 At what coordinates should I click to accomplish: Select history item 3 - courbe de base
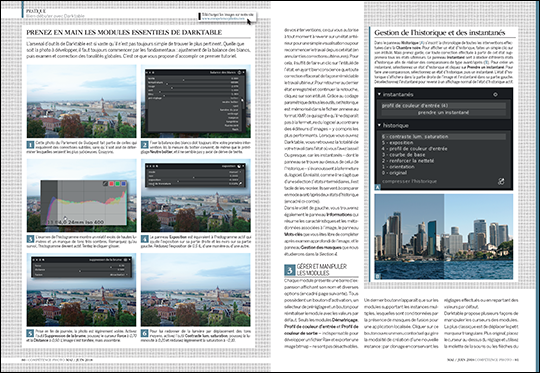point(403,155)
